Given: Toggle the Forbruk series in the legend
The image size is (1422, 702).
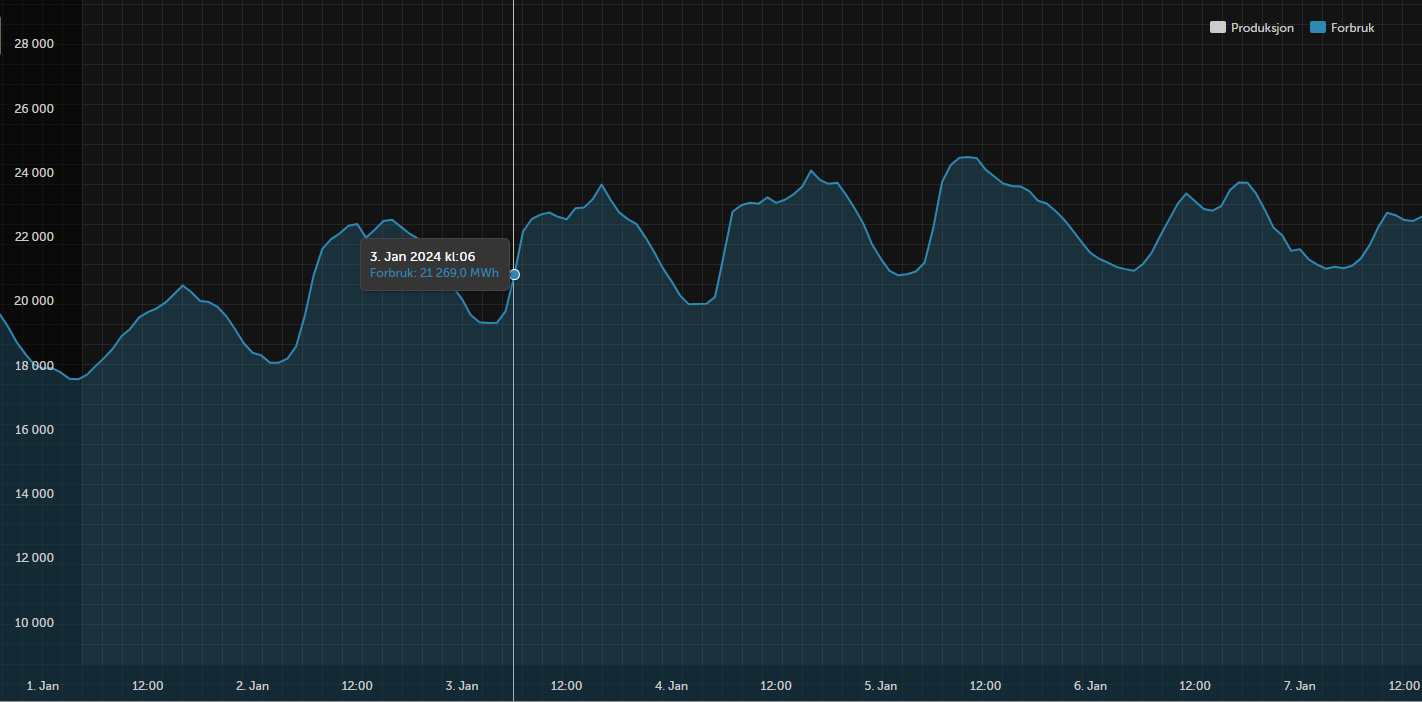Looking at the screenshot, I should 1343,28.
